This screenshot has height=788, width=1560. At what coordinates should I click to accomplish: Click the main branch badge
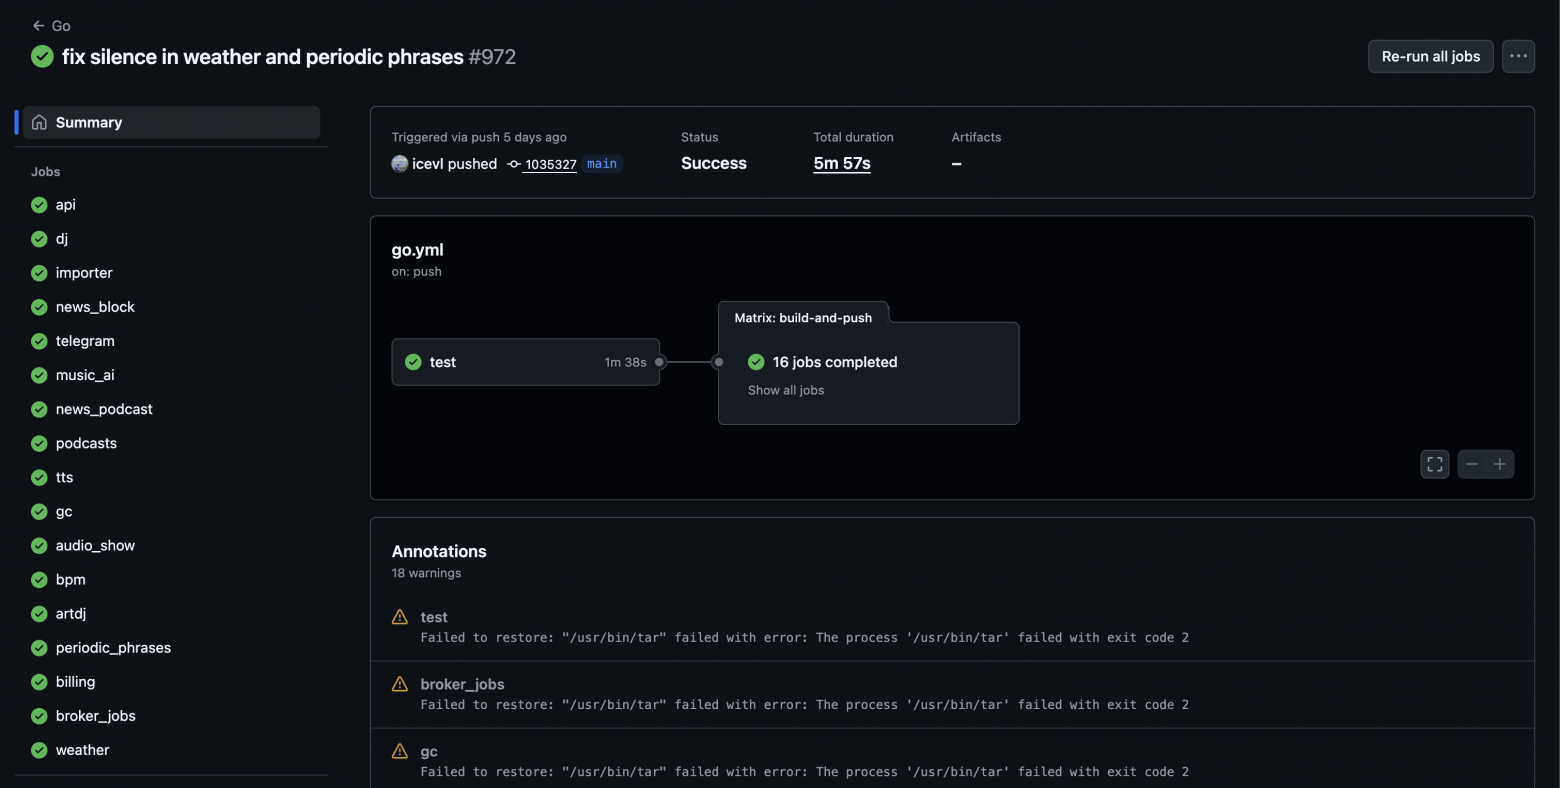click(x=602, y=163)
